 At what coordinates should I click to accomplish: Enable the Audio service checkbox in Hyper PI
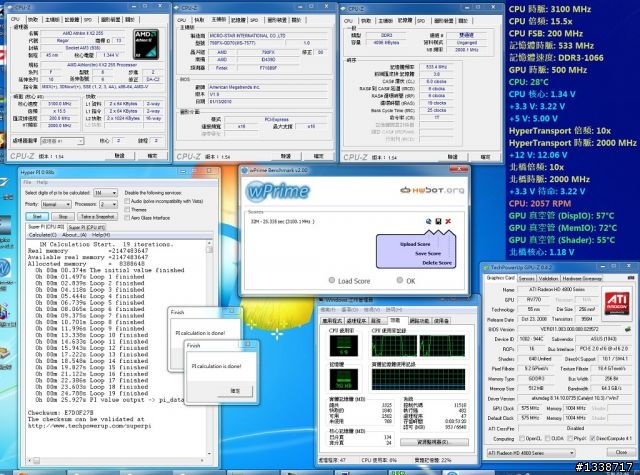(127, 201)
